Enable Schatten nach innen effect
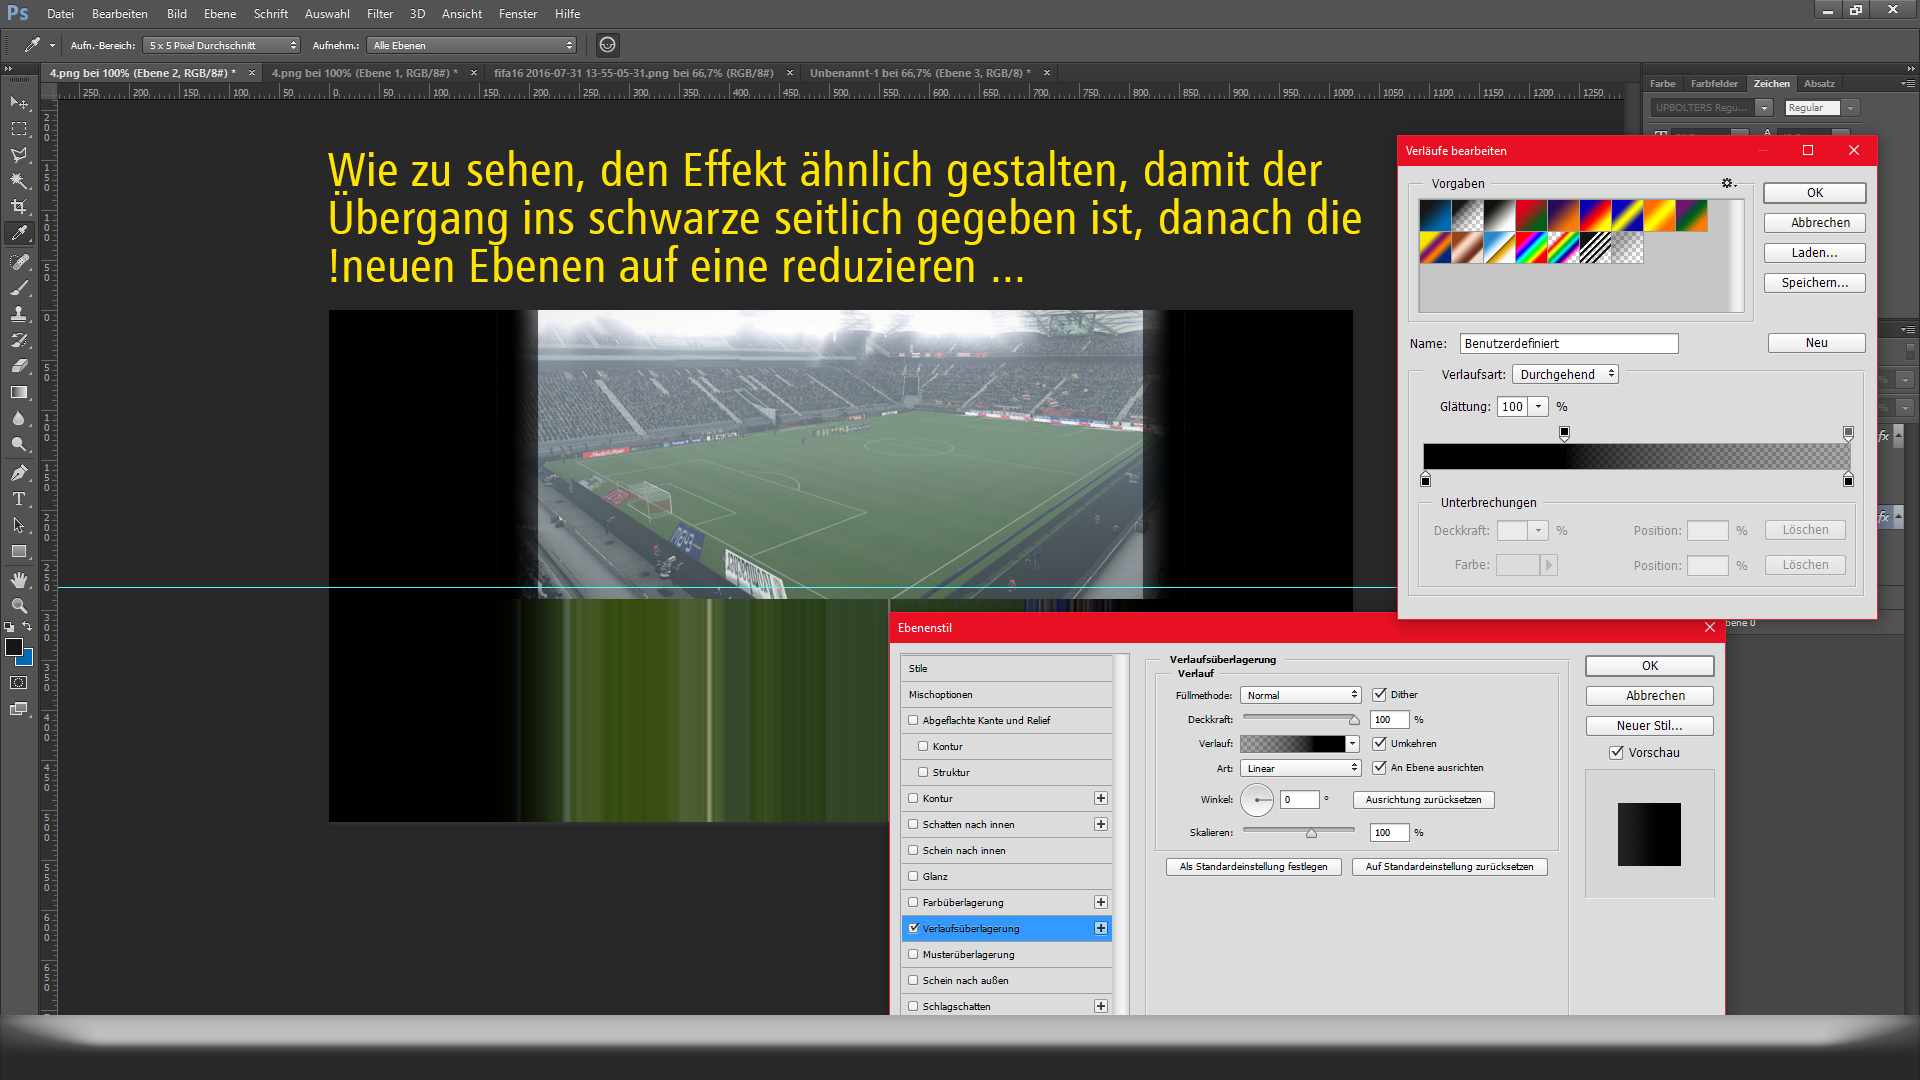Screen dimensions: 1920x1080 point(913,824)
